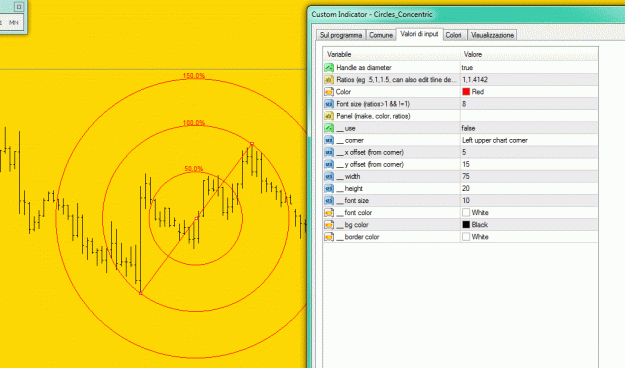Open the Sul programma tab
Screen dimensions: 625x368
pos(341,35)
